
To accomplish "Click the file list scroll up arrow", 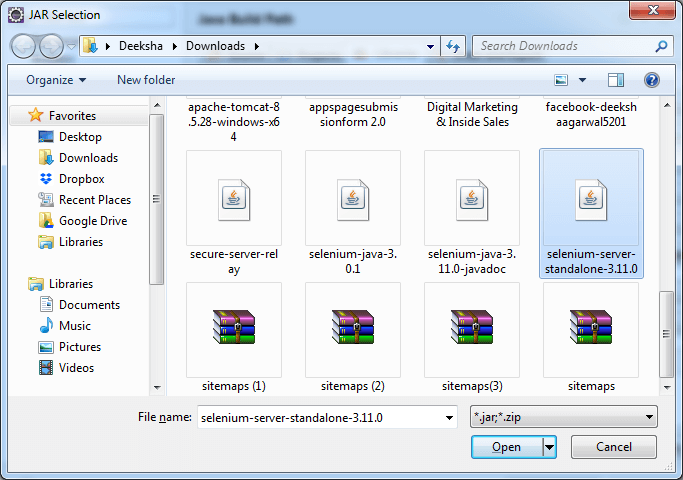I will [667, 105].
